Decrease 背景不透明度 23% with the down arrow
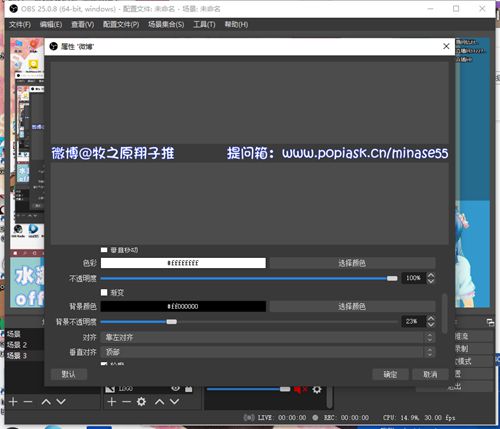Screen dimensions: 500x429 click(431, 324)
